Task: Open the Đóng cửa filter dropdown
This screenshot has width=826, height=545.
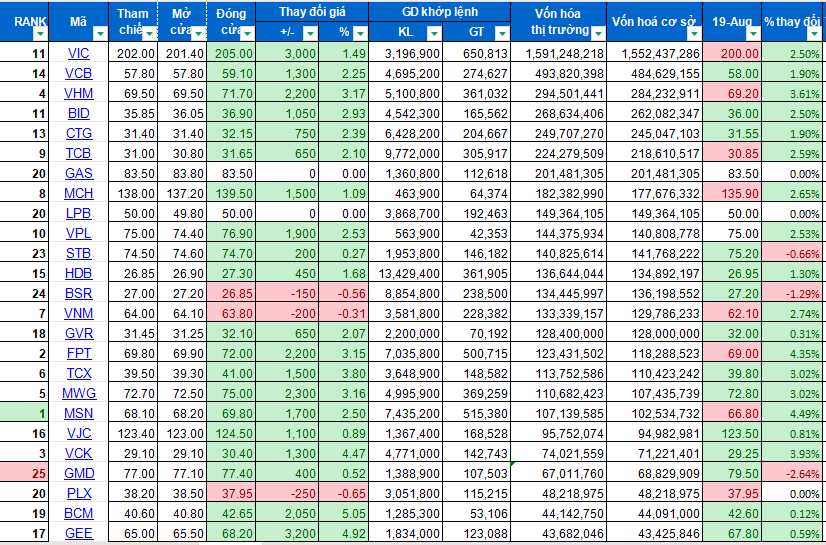Action: point(247,34)
